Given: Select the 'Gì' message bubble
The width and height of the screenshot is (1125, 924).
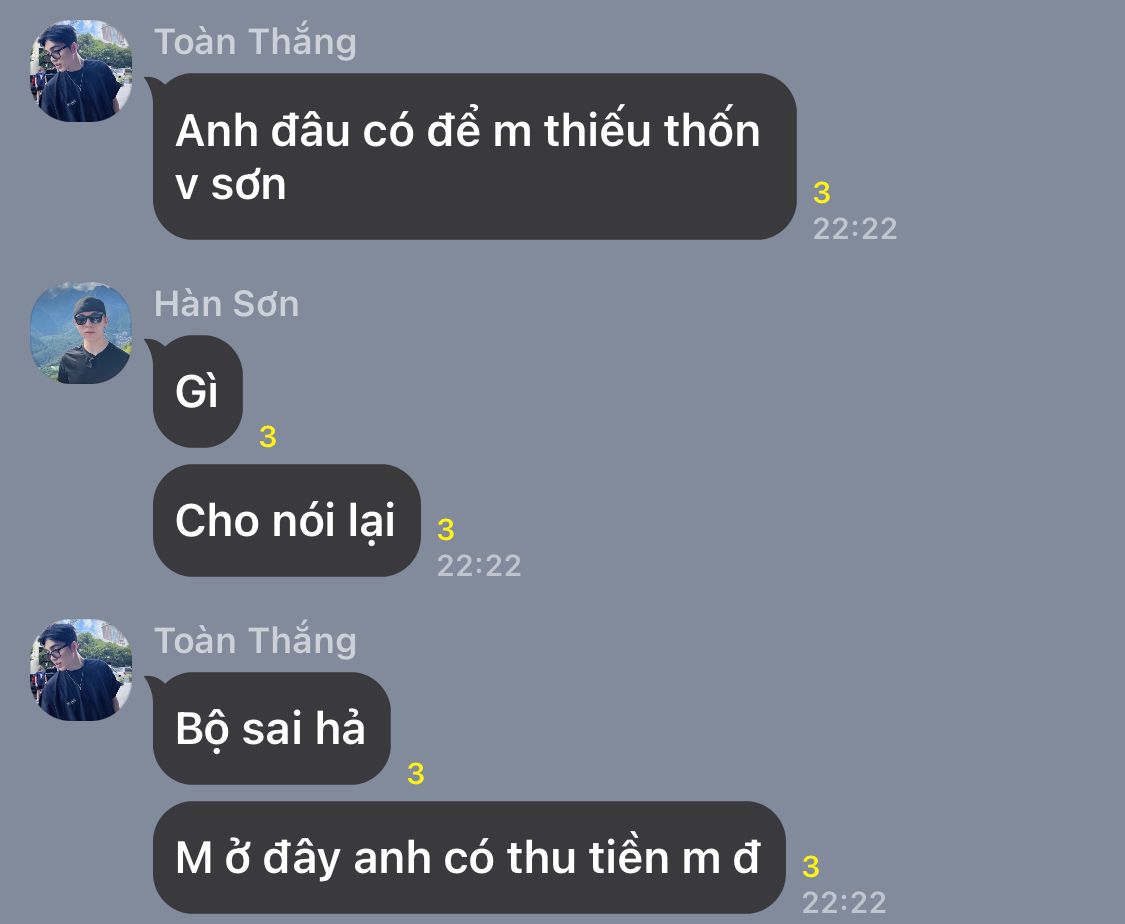Looking at the screenshot, I should click(197, 392).
